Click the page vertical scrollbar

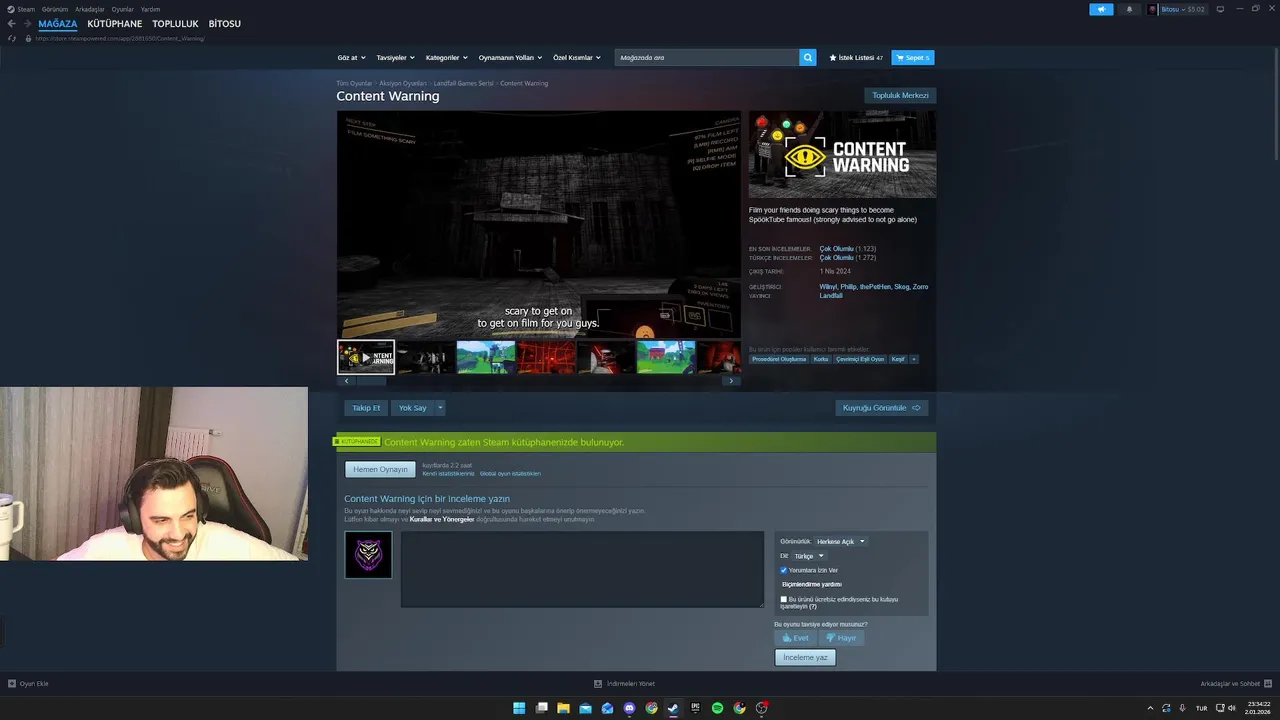click(x=1275, y=103)
